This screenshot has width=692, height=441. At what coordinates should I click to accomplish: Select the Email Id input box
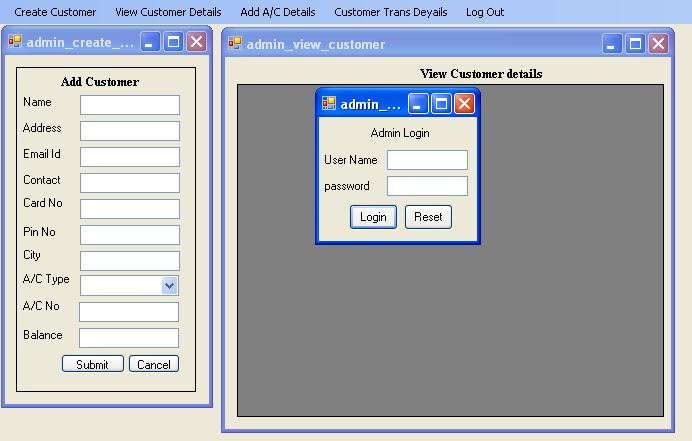(129, 157)
